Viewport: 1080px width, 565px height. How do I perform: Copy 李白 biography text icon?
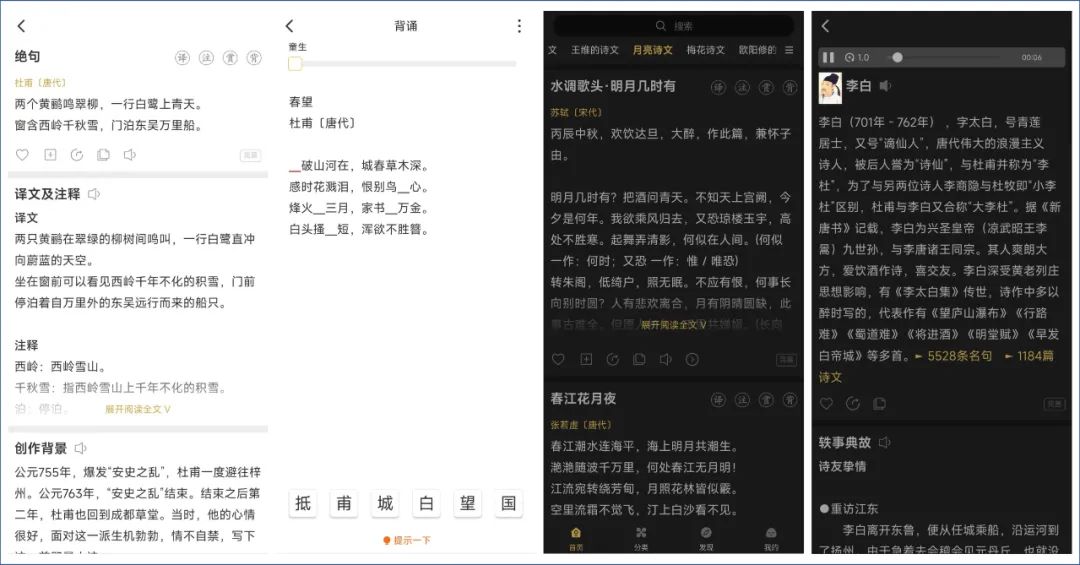tap(880, 404)
